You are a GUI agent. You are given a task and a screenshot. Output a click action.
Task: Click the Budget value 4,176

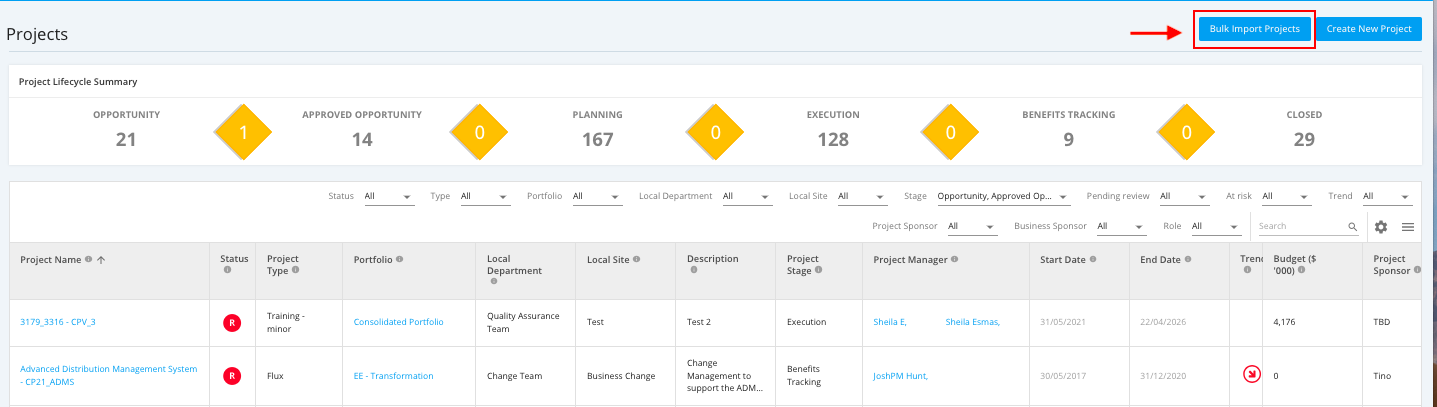pos(1285,322)
